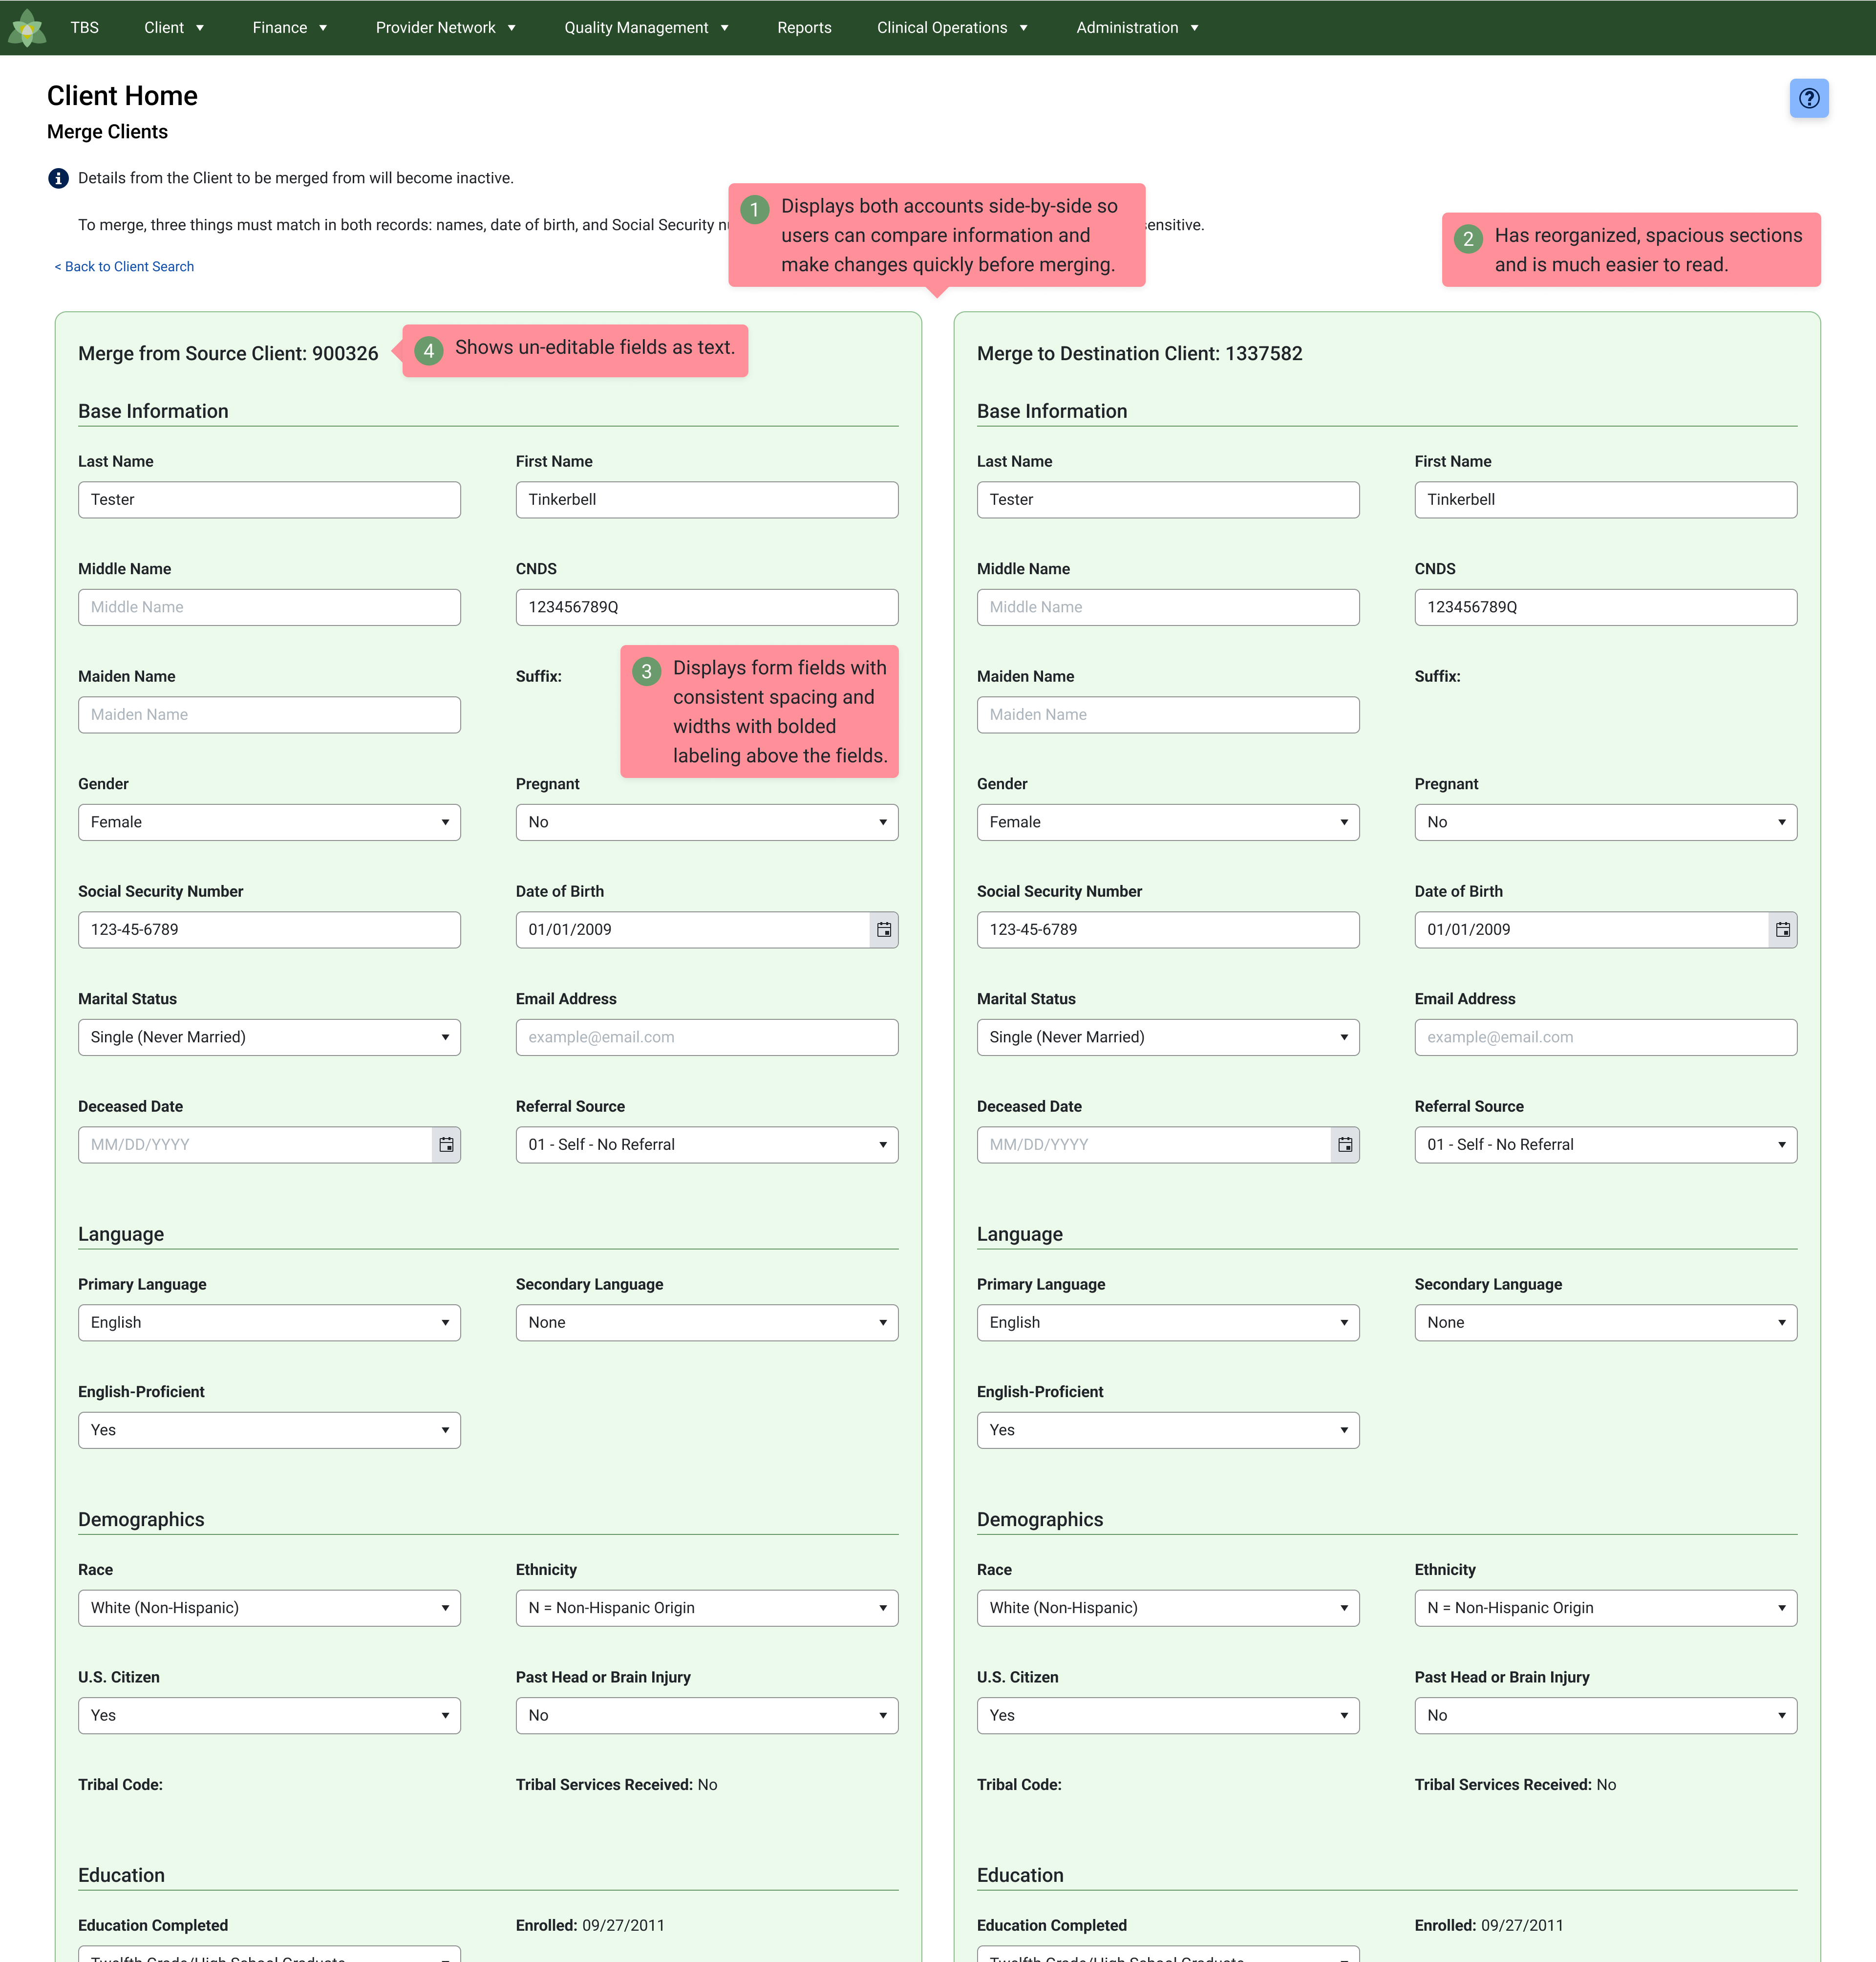1876x1962 pixels.
Task: Click destination client Email Address field
Action: coord(1606,1038)
